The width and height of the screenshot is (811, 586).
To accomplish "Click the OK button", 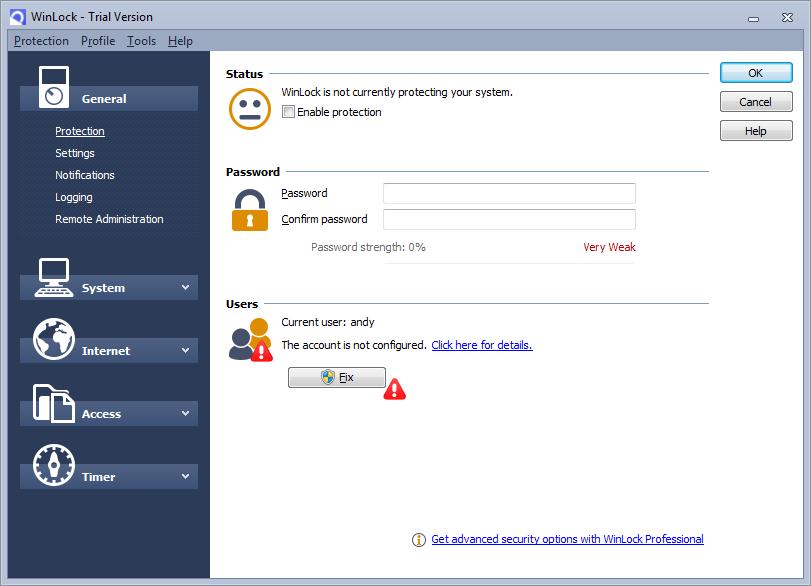I will coord(756,73).
